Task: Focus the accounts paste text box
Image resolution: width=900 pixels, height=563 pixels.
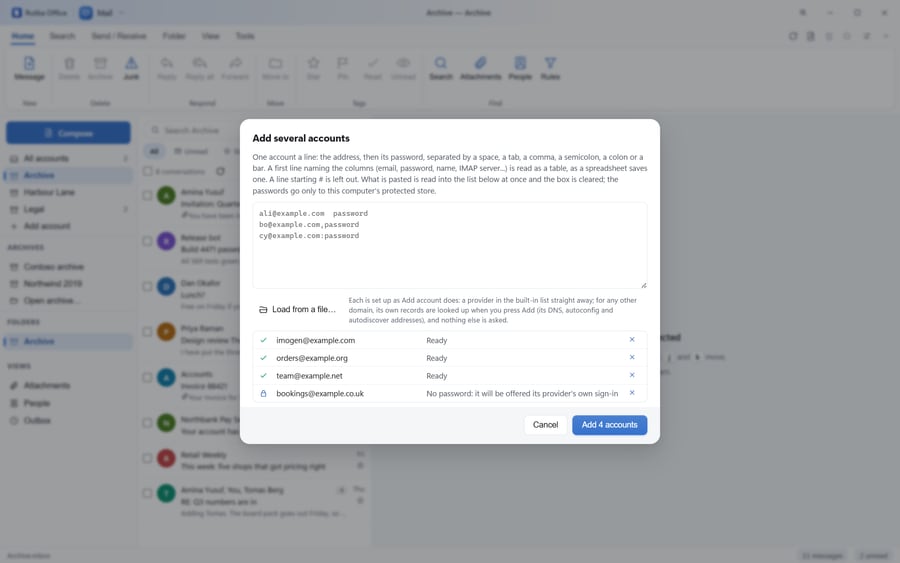Action: coord(450,245)
